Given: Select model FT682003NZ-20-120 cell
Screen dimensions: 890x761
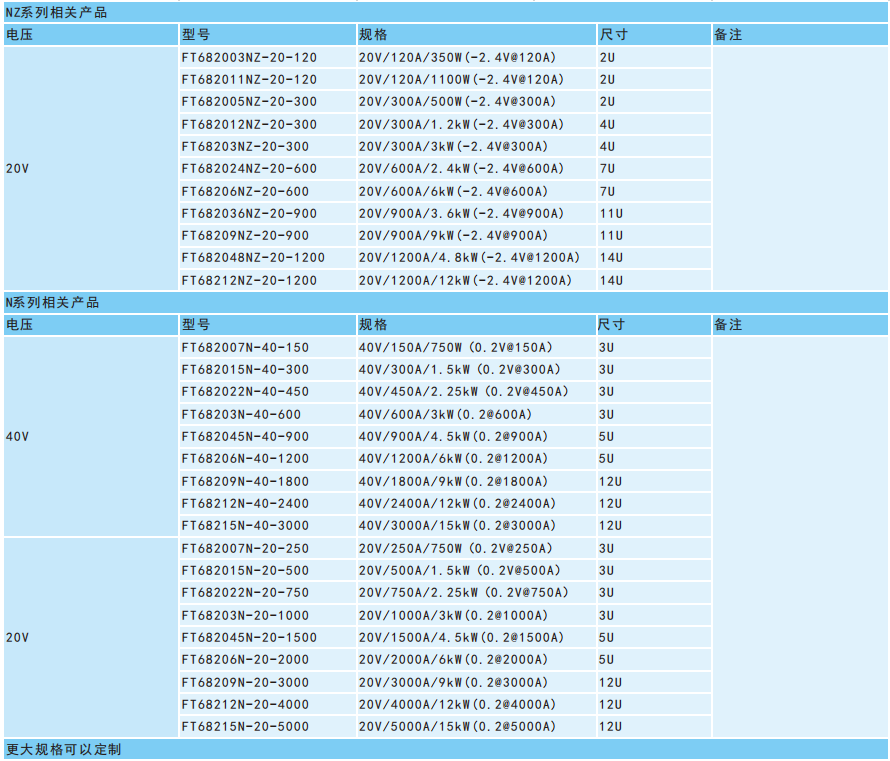Looking at the screenshot, I should pyautogui.click(x=249, y=58).
